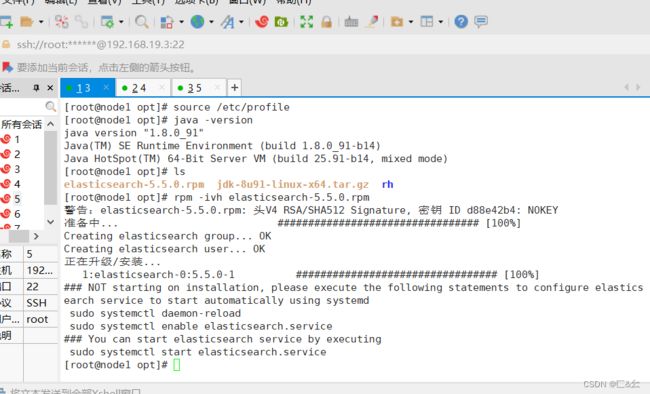Click the window layout icon
The width and height of the screenshot is (650, 394).
tap(427, 22)
